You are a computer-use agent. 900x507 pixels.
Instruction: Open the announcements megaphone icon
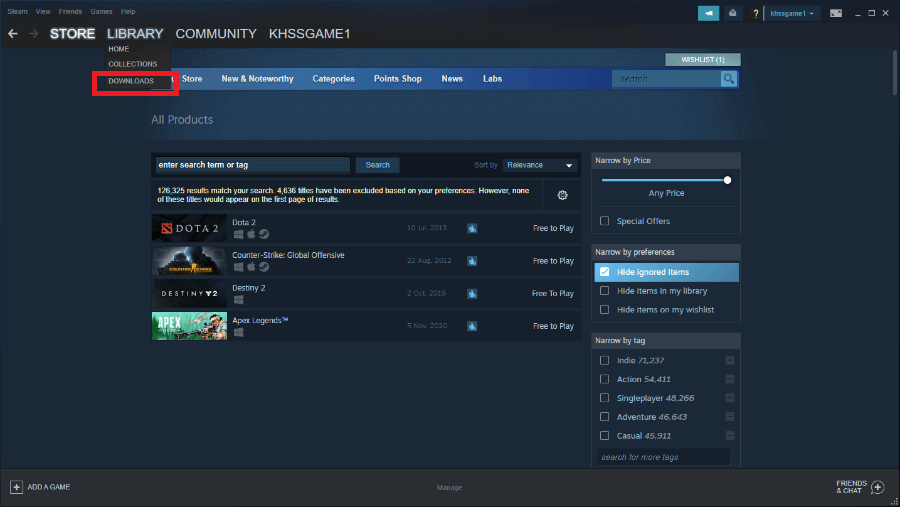point(708,13)
